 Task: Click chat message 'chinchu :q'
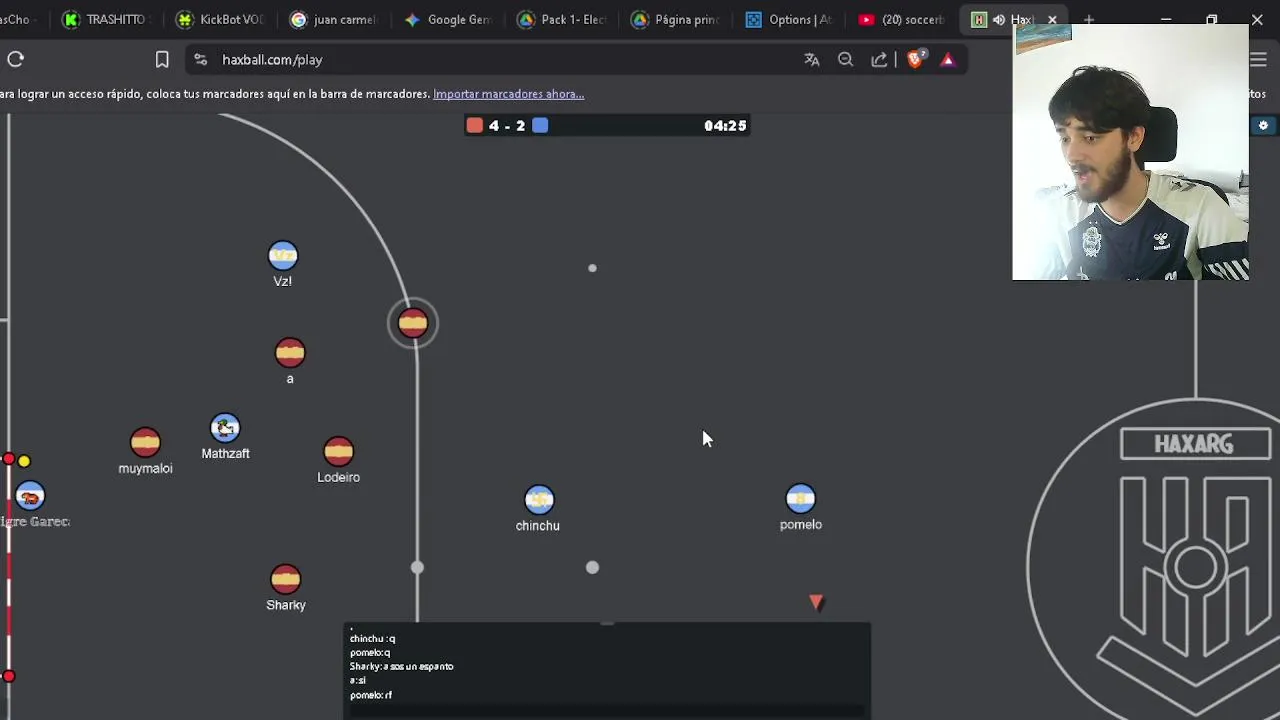coord(372,638)
